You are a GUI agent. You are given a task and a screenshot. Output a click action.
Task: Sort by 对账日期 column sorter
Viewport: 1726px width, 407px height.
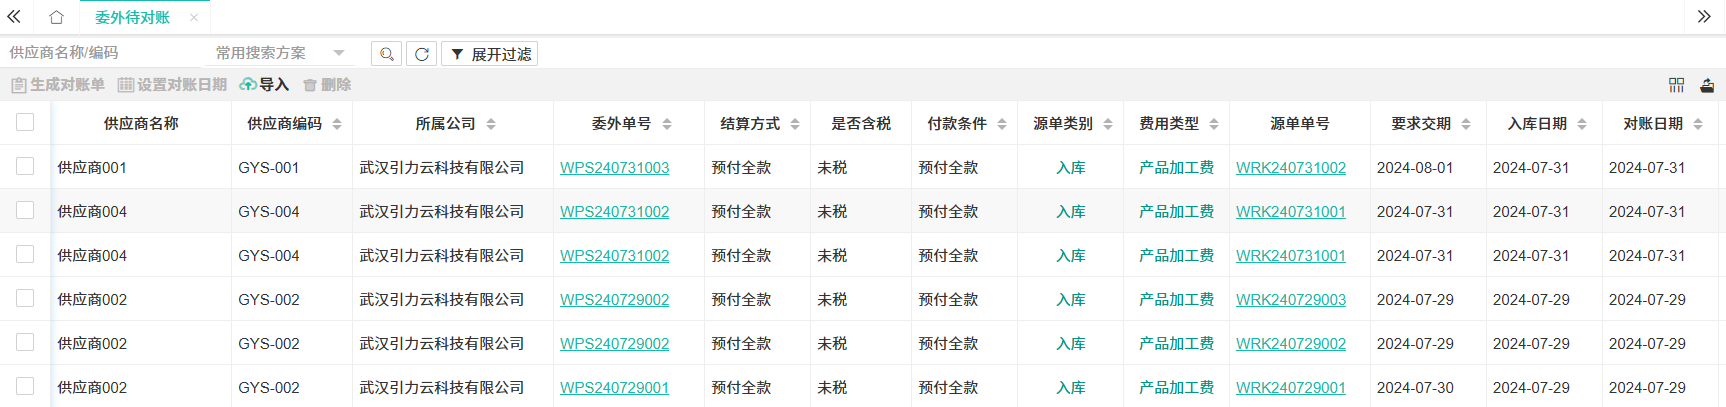click(1698, 124)
